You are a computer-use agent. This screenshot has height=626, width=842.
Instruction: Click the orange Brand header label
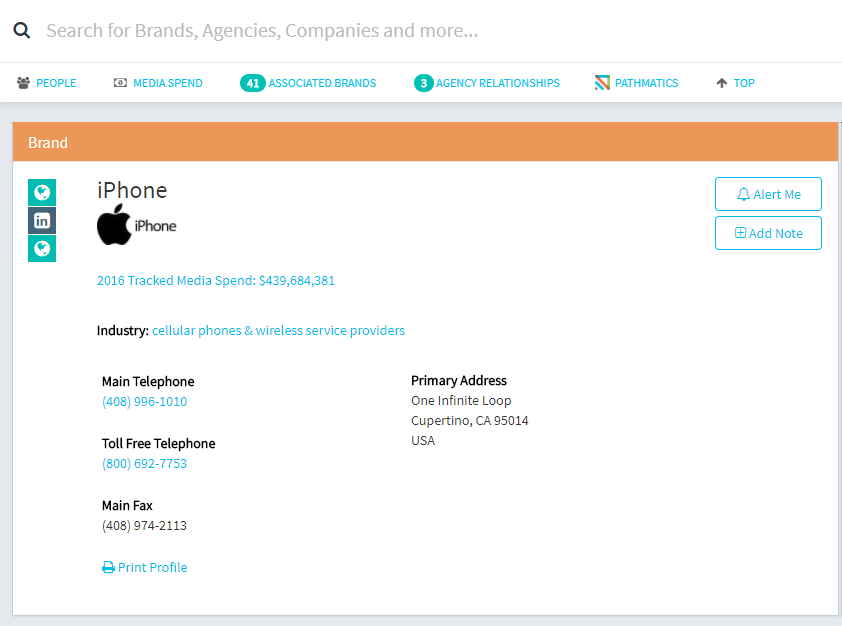pos(48,143)
